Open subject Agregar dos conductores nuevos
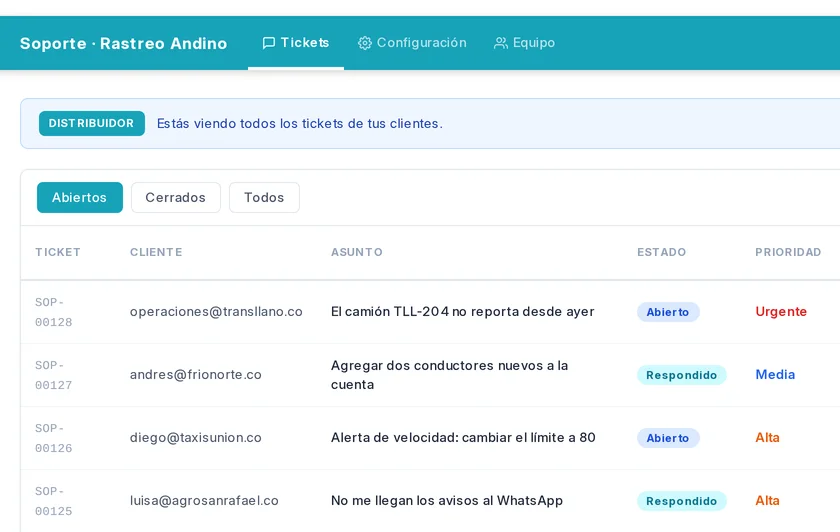This screenshot has height=532, width=840. click(x=449, y=374)
